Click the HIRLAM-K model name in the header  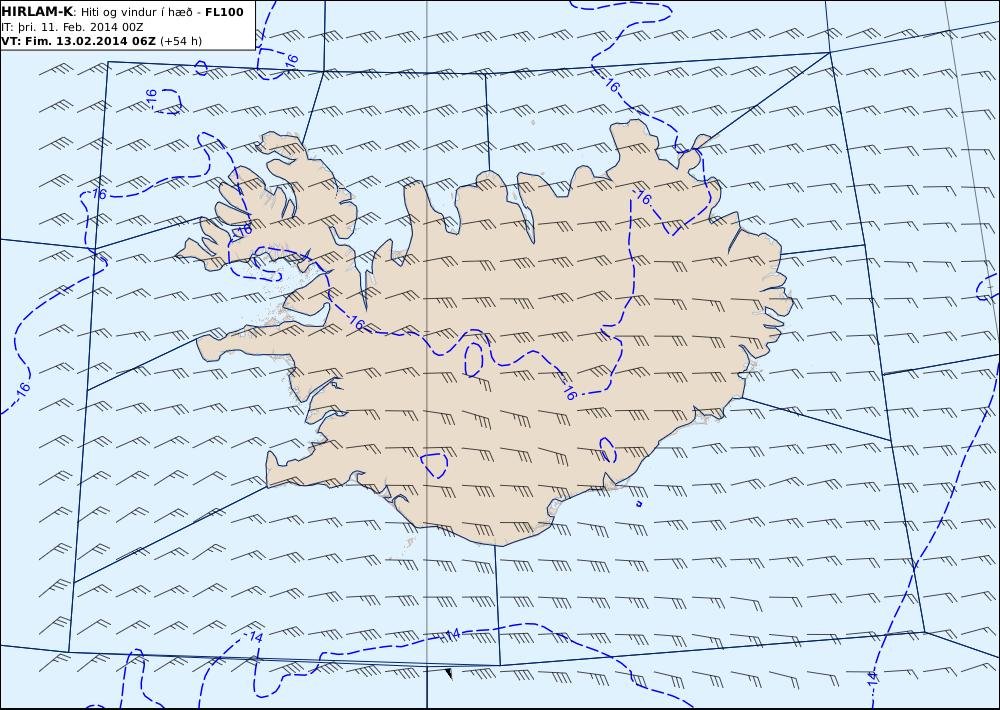click(x=36, y=12)
